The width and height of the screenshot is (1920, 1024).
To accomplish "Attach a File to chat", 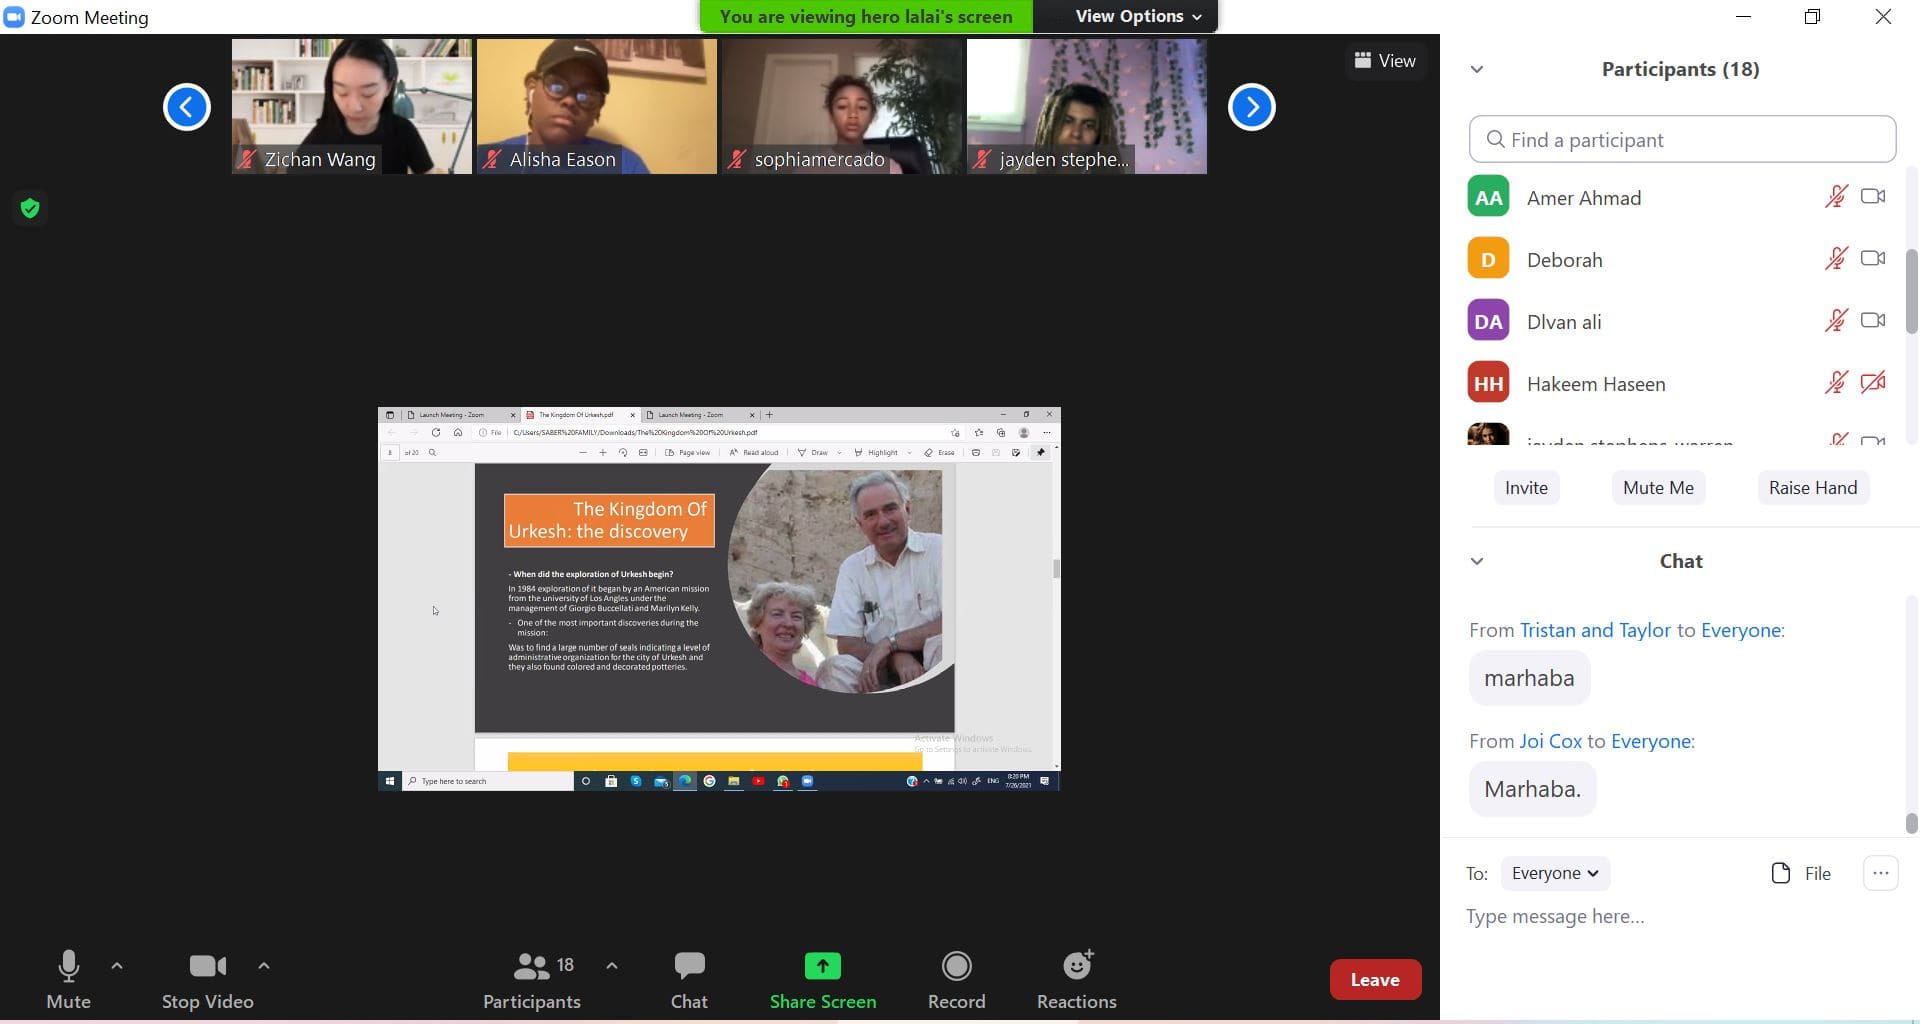I will 1801,873.
